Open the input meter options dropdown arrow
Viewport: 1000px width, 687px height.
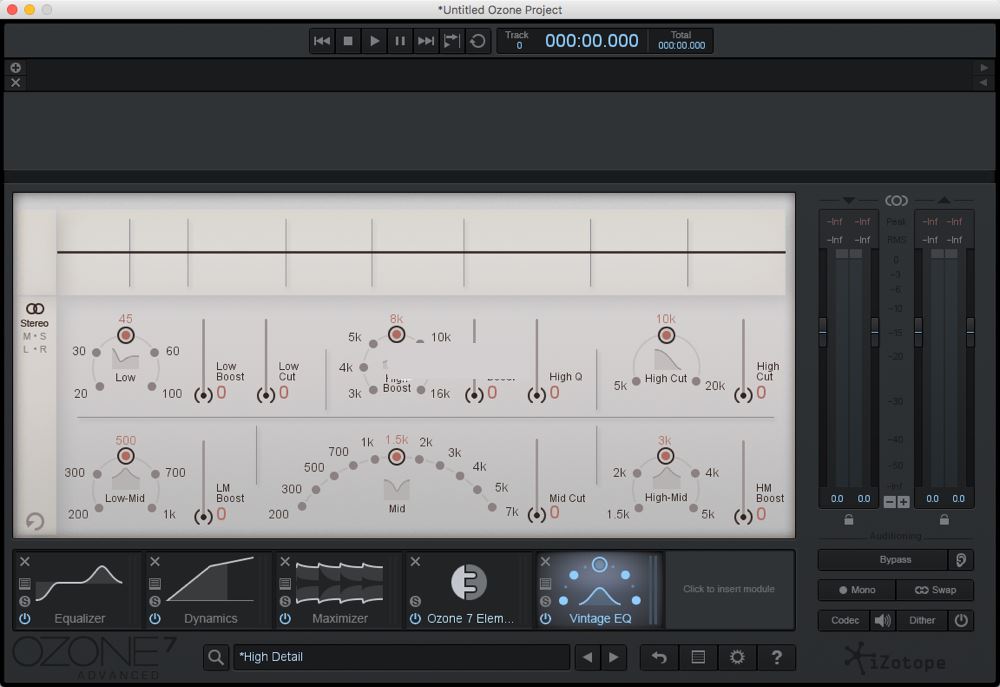tap(847, 200)
